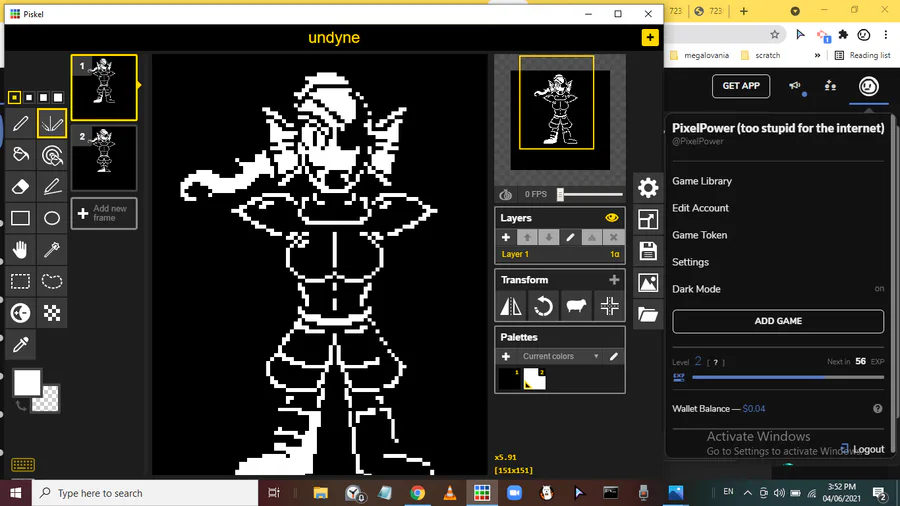Select the black palette color 1
Screen dimensions: 900x506
click(509, 379)
